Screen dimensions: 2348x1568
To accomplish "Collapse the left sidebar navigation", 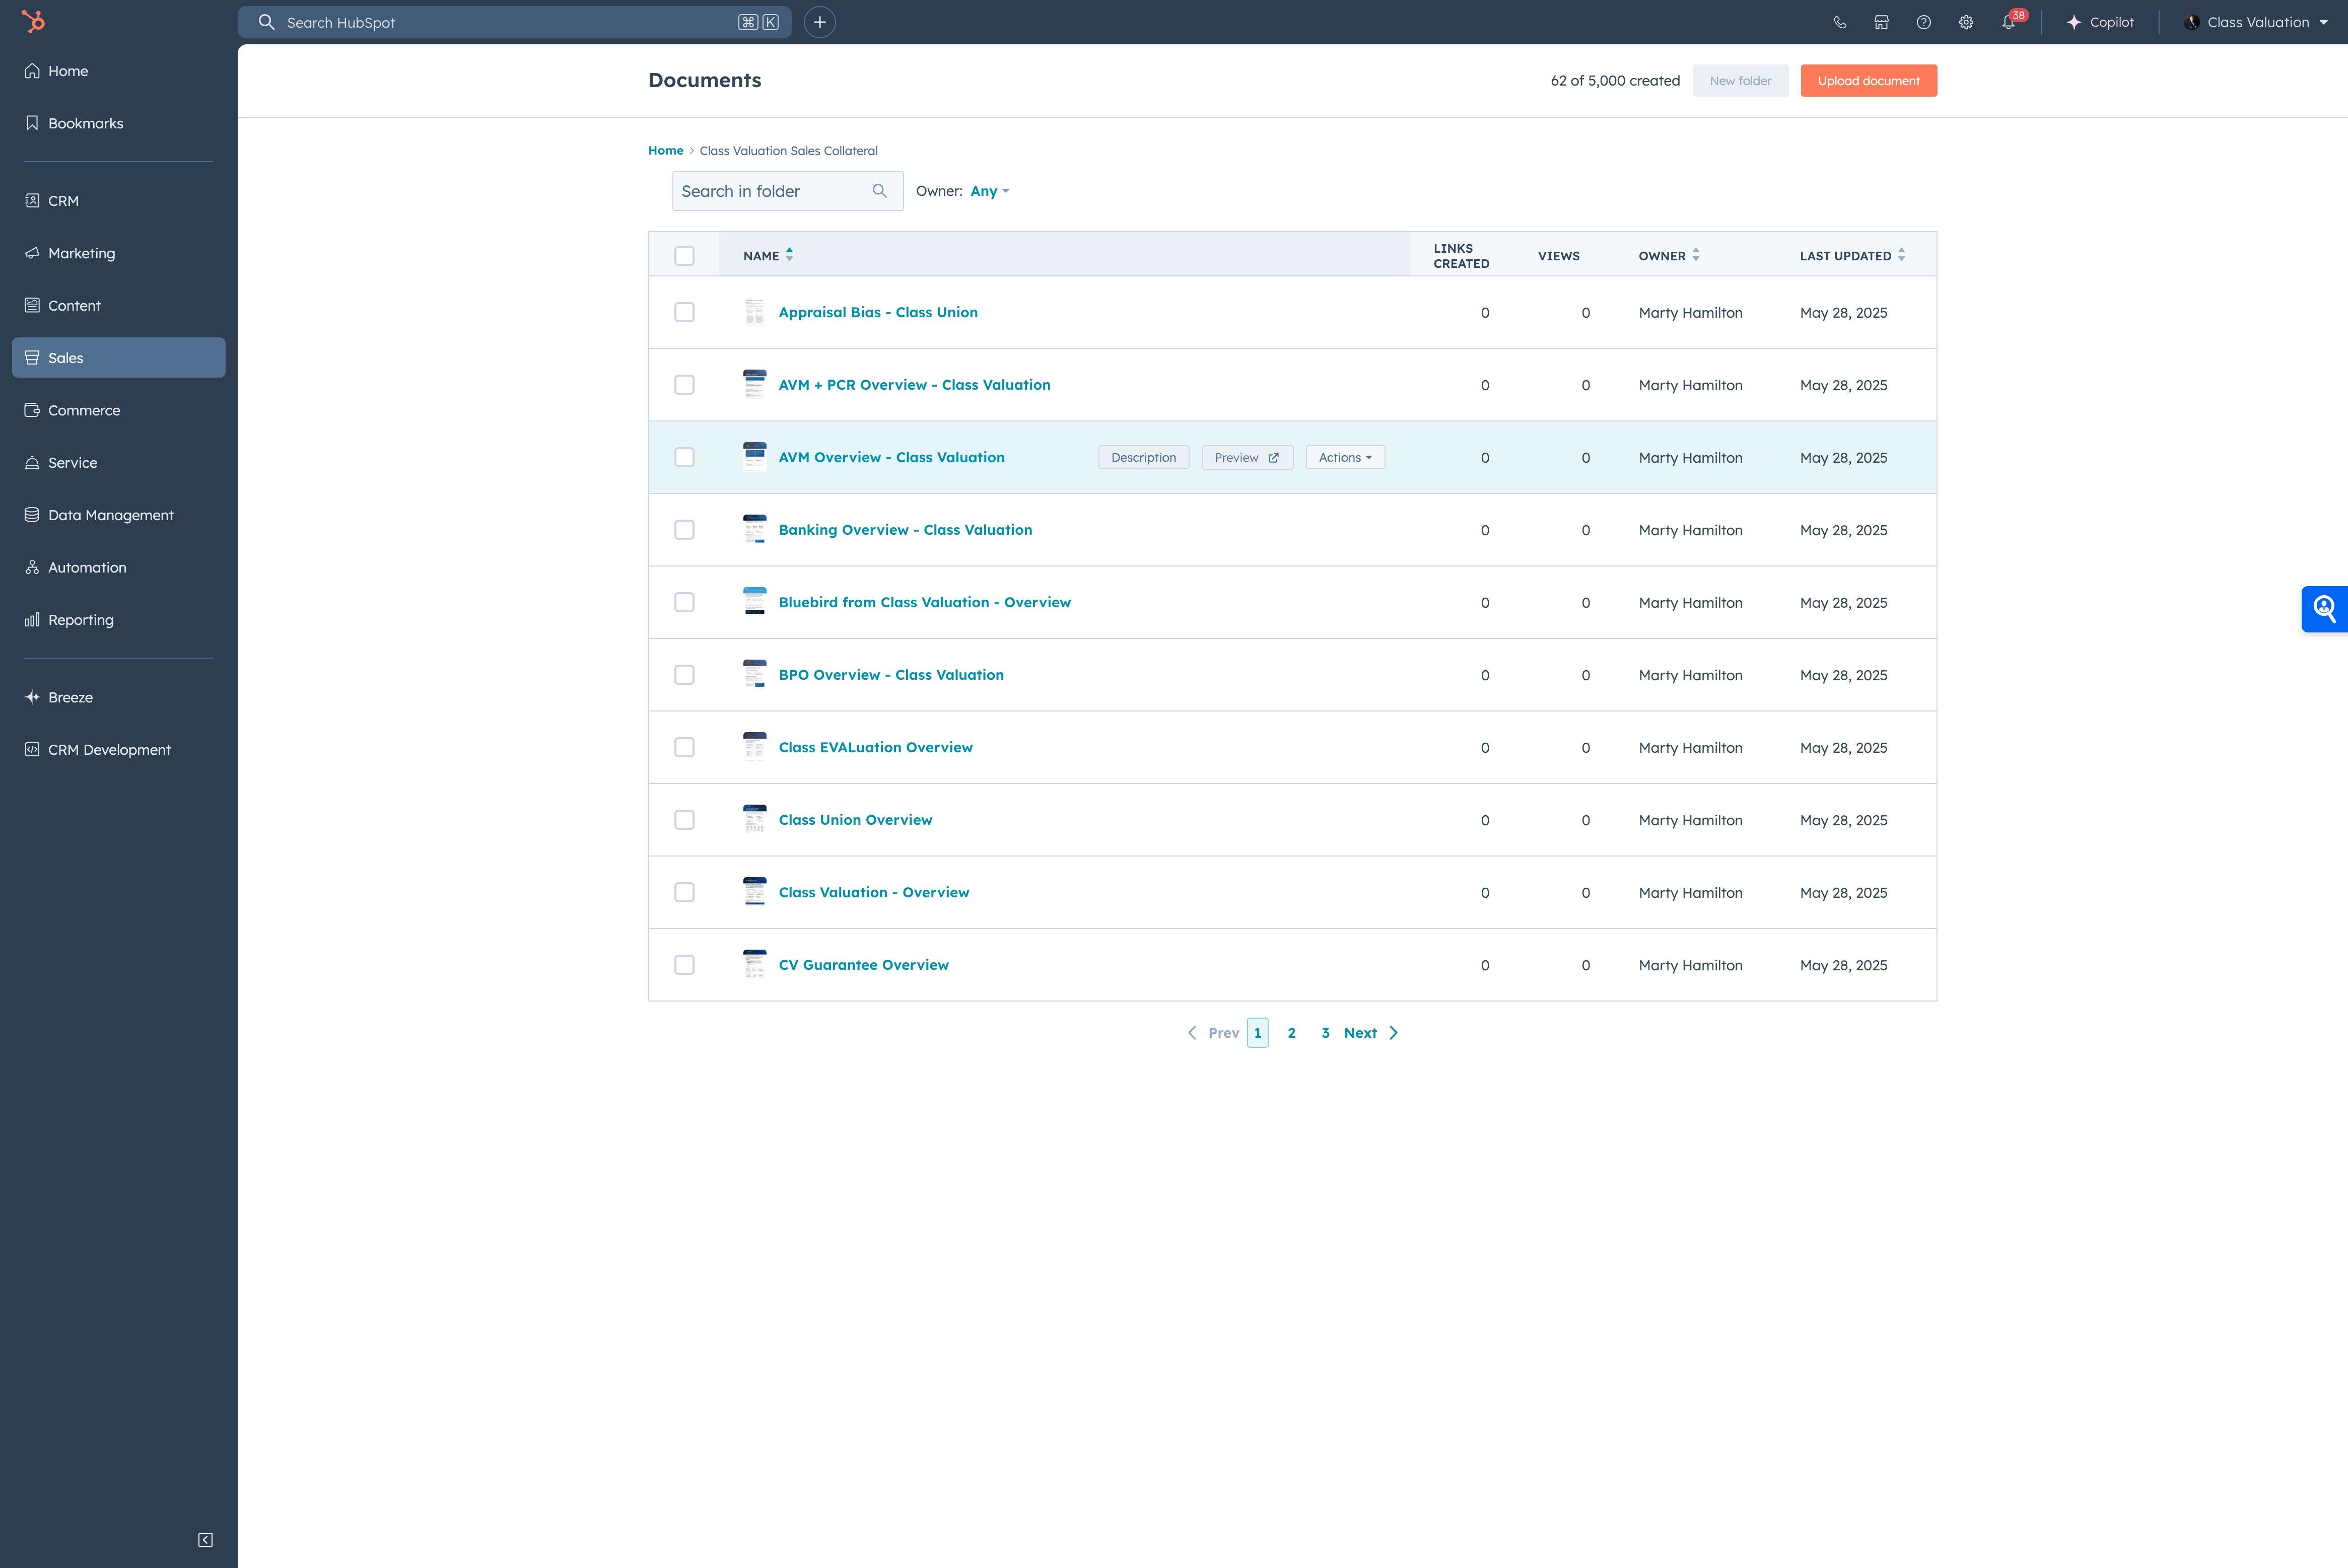I will click(205, 1539).
